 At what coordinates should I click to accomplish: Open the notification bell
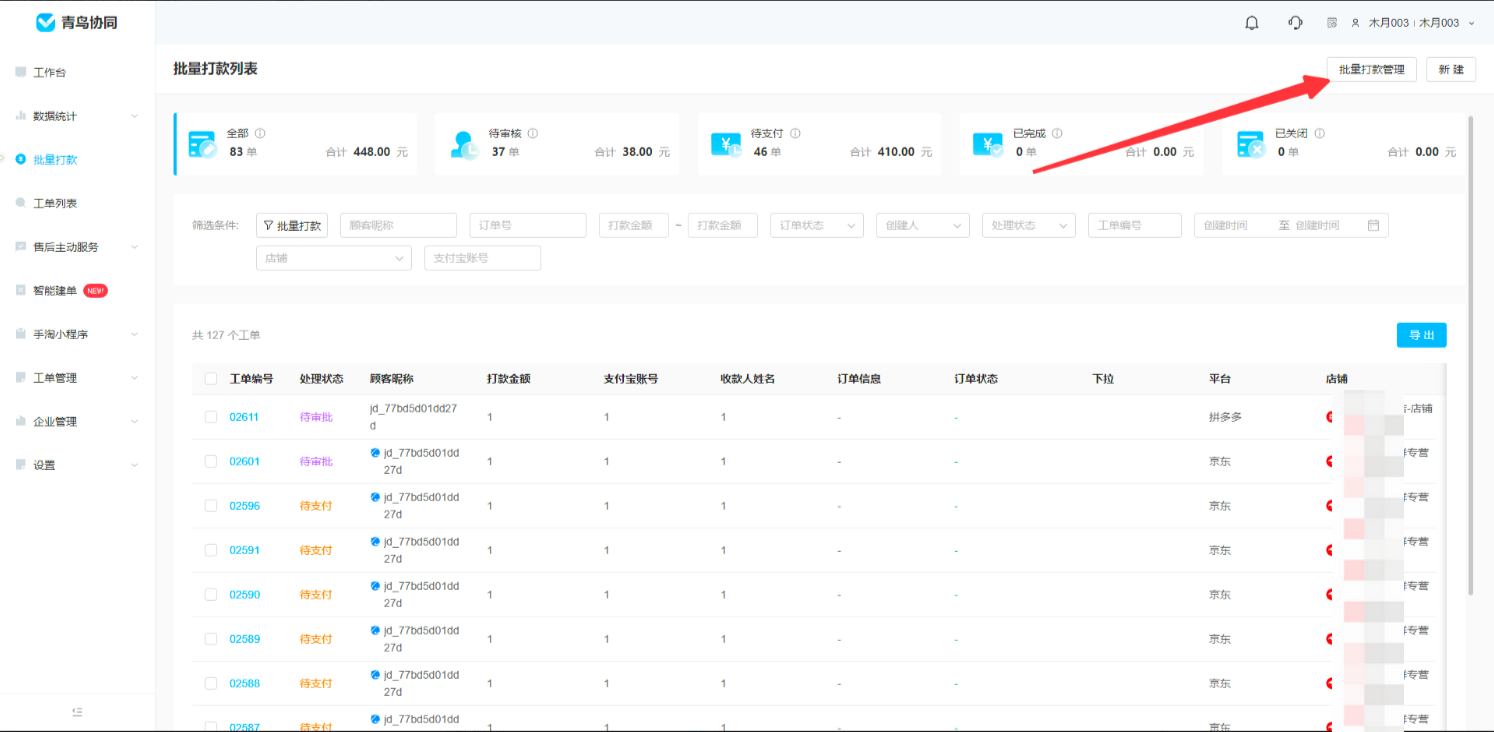coord(1252,23)
